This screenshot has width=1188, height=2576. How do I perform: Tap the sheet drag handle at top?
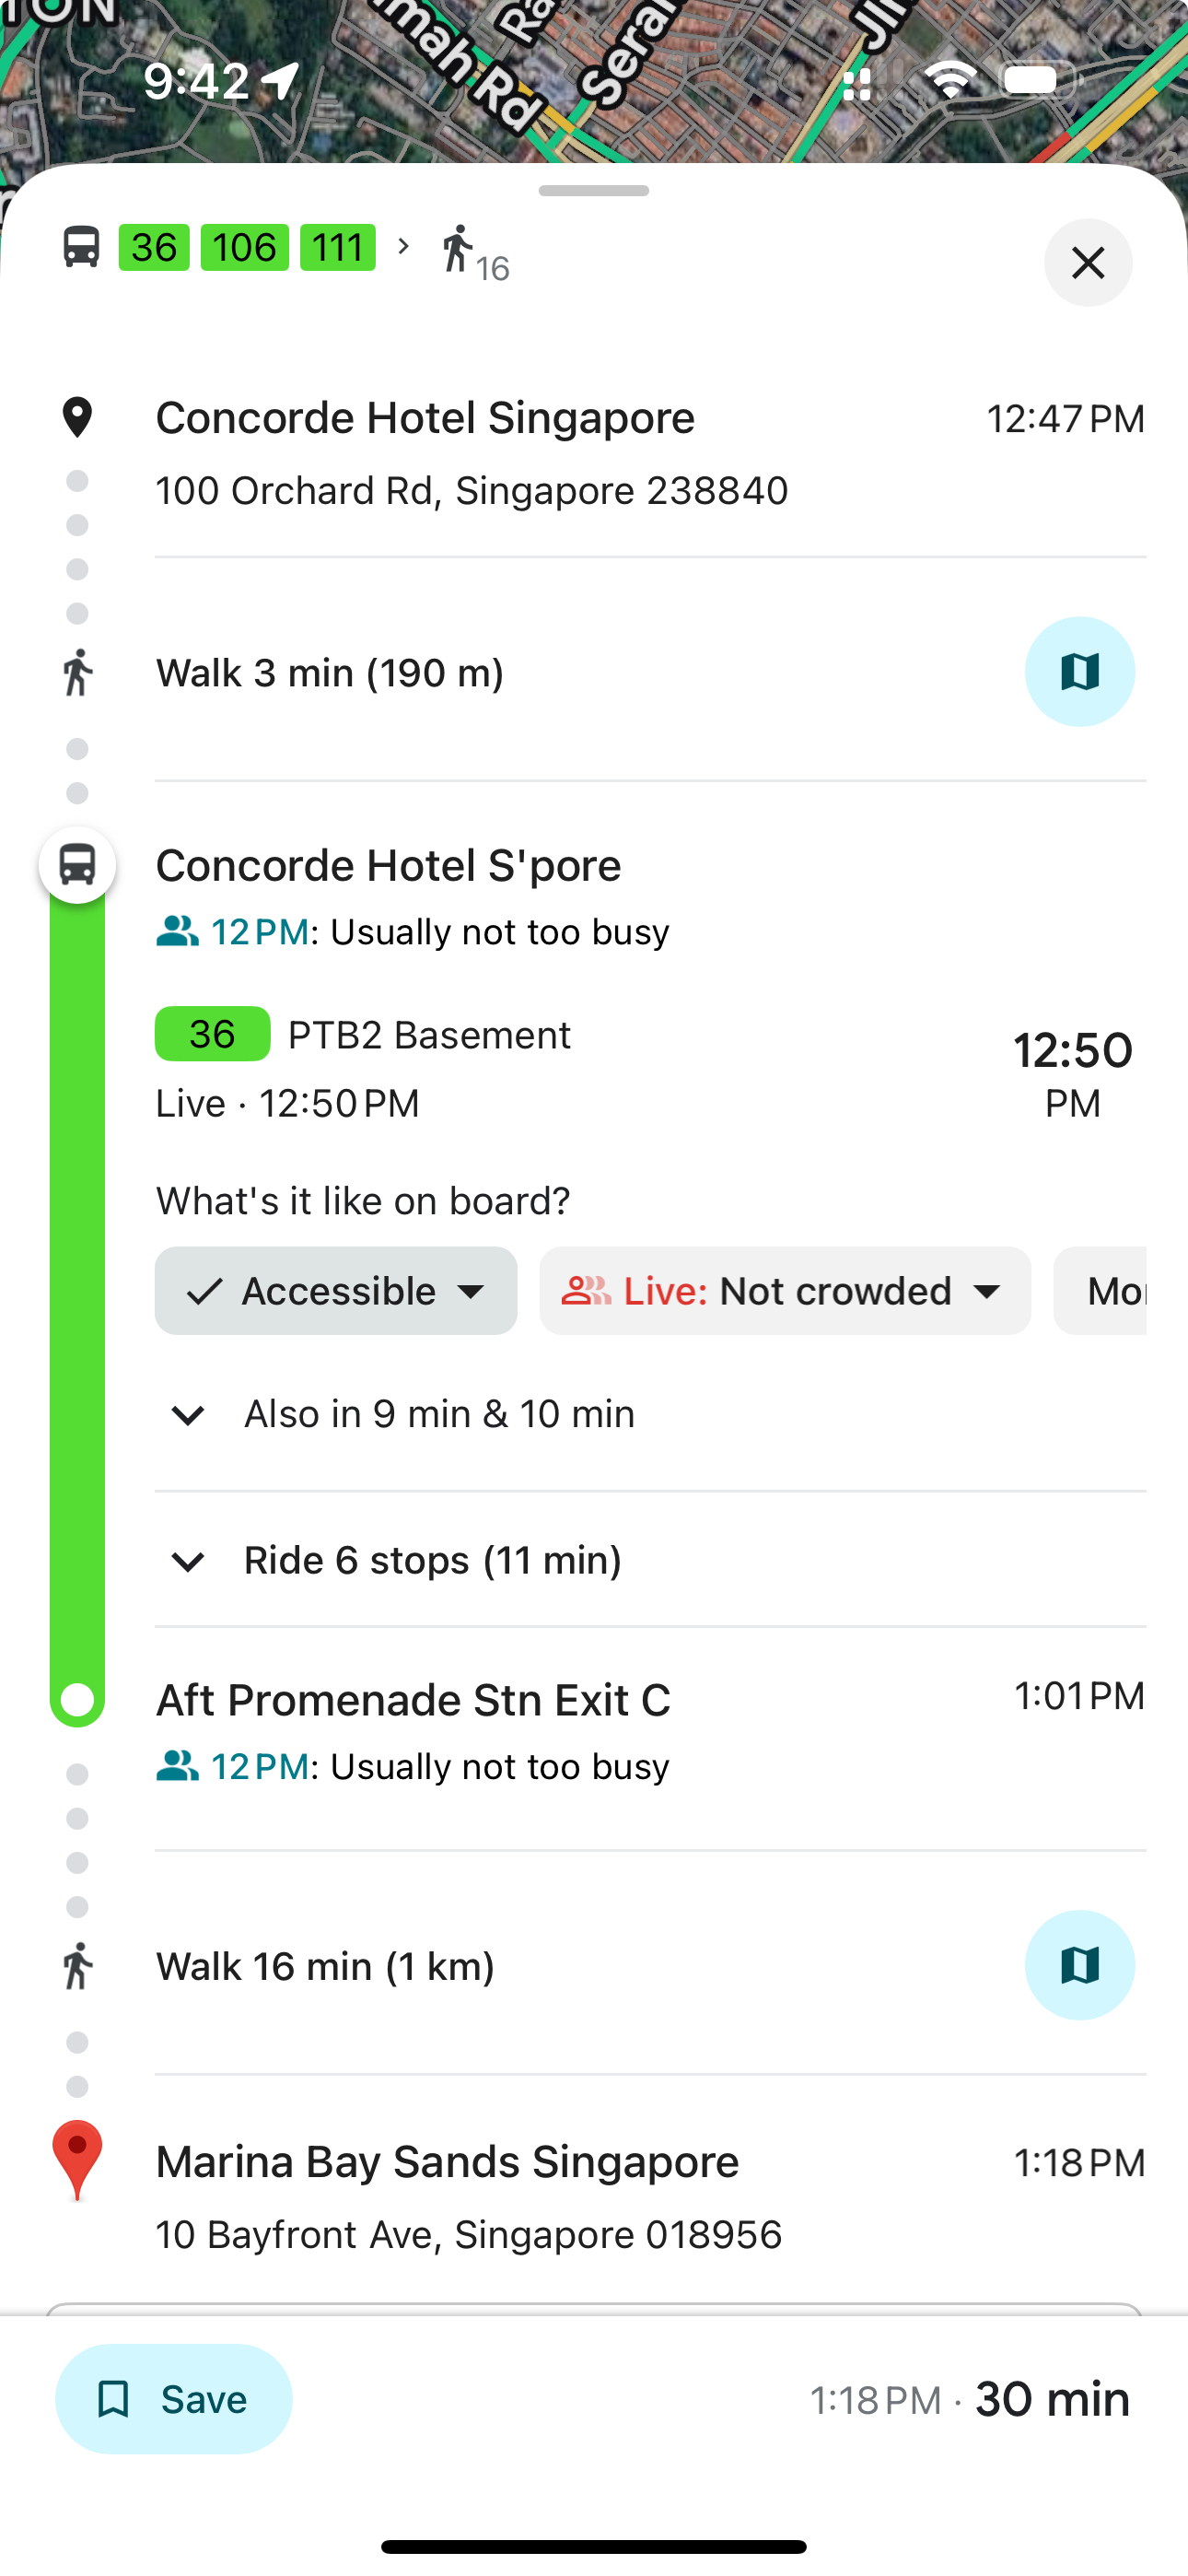(x=594, y=191)
